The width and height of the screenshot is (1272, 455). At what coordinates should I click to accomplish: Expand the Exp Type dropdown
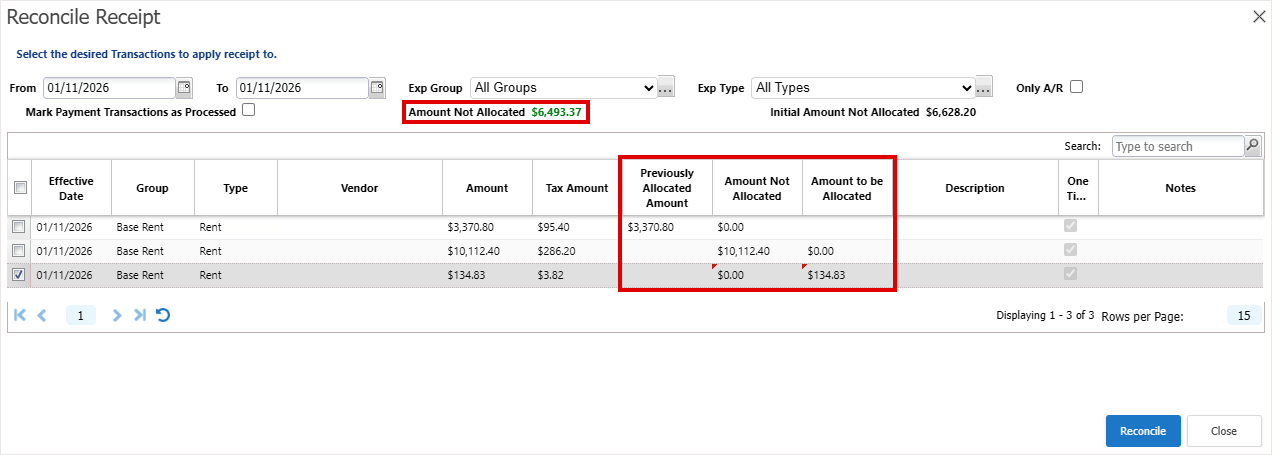[862, 88]
